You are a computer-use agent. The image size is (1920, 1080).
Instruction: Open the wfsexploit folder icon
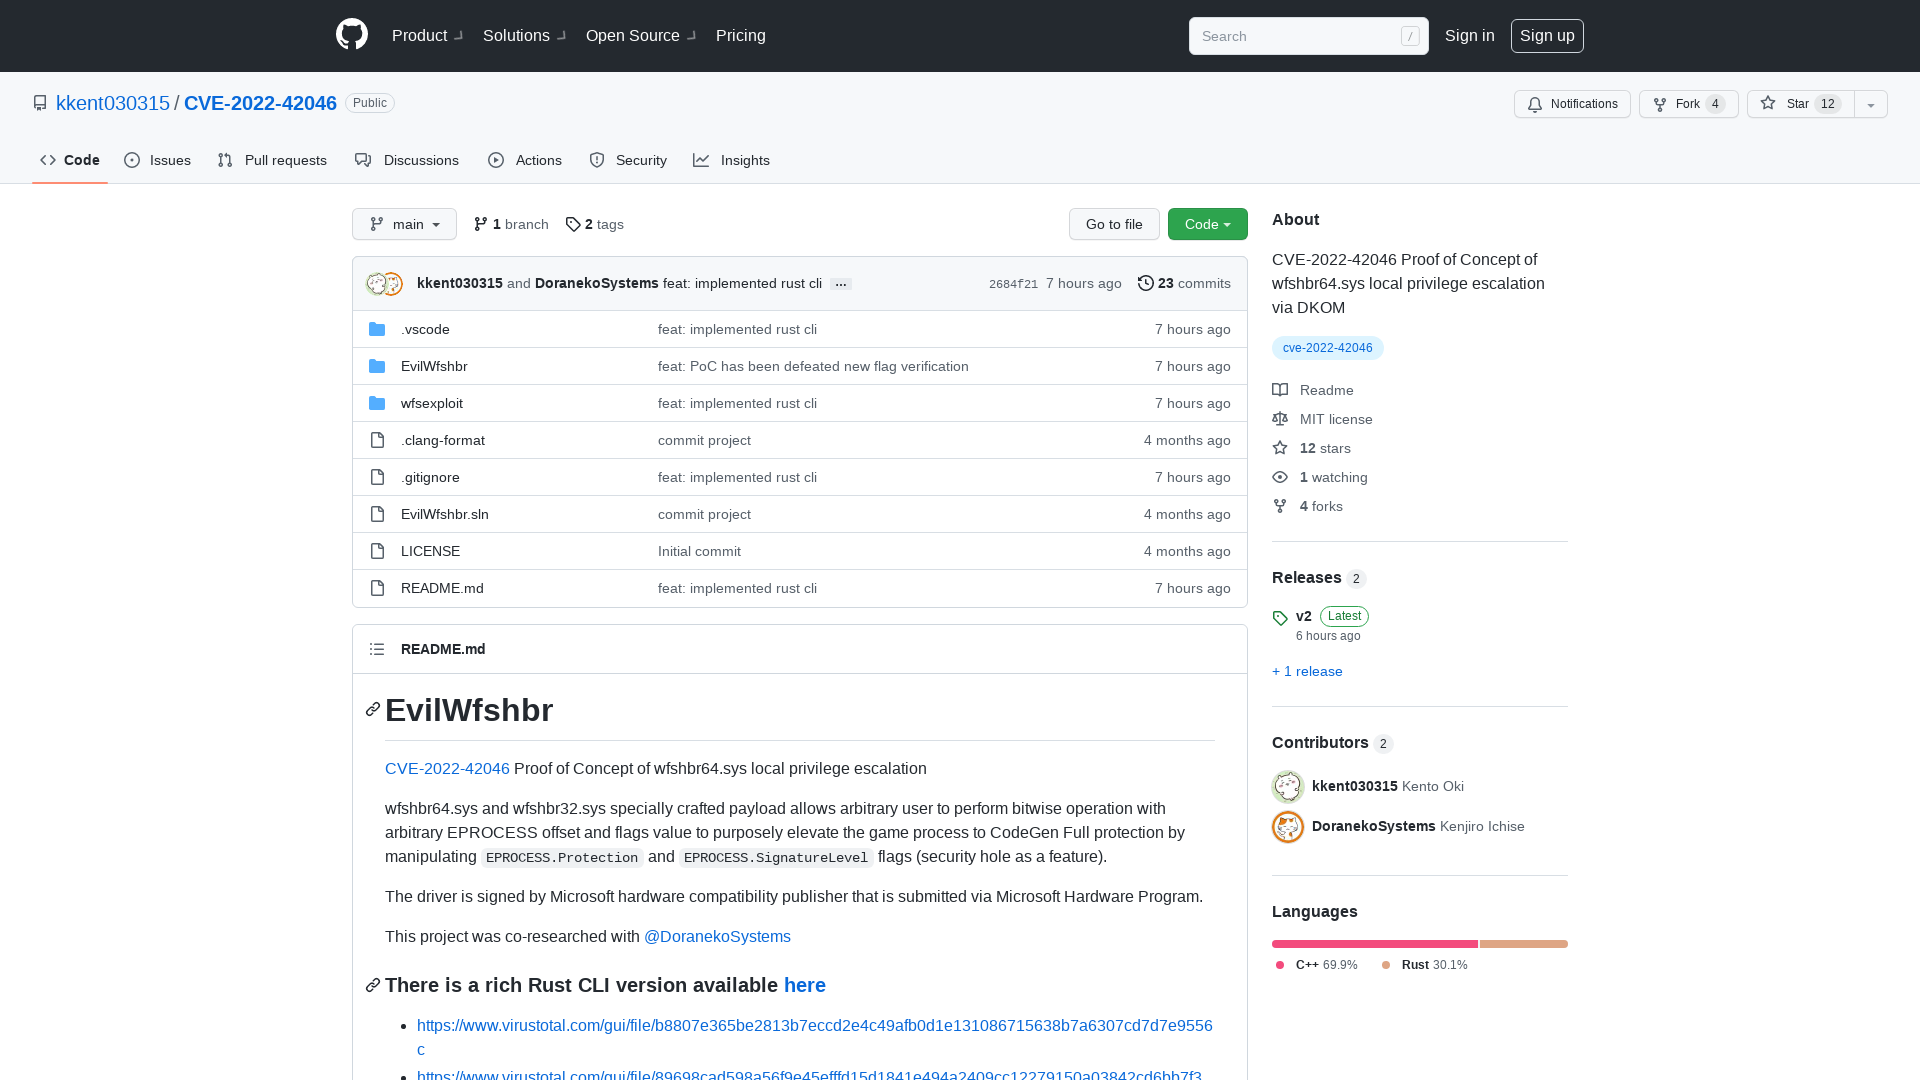tap(377, 403)
